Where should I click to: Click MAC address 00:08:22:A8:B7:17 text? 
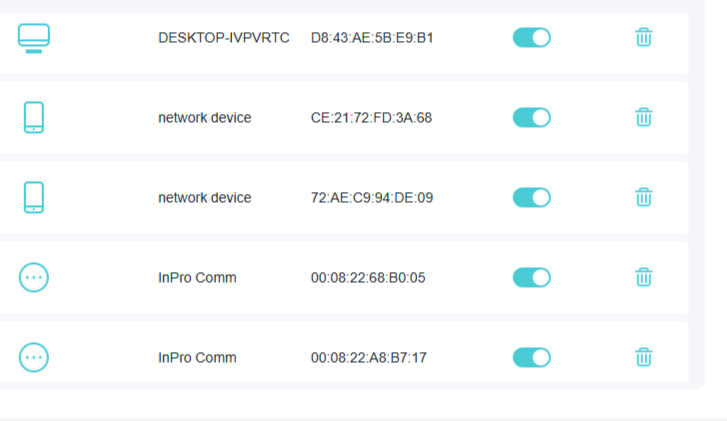point(369,358)
